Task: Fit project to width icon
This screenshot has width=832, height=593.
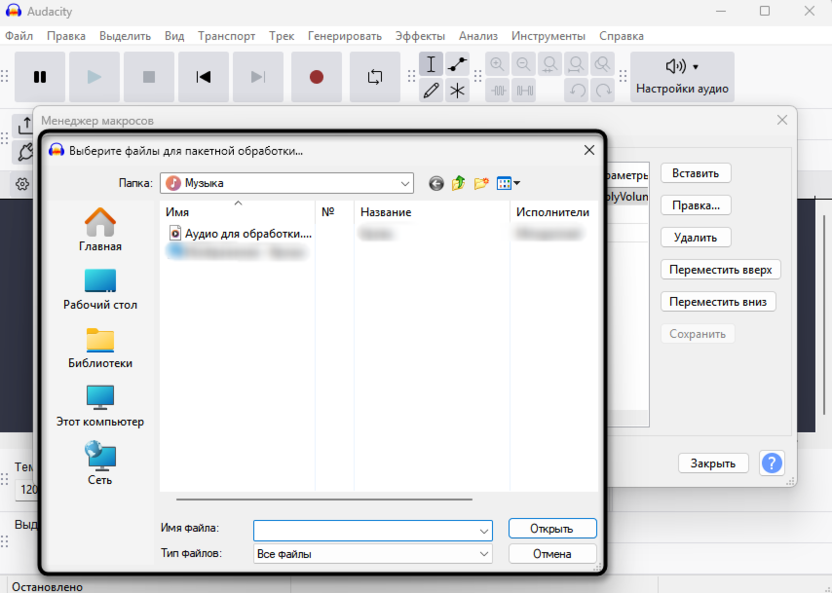Action: click(x=576, y=64)
